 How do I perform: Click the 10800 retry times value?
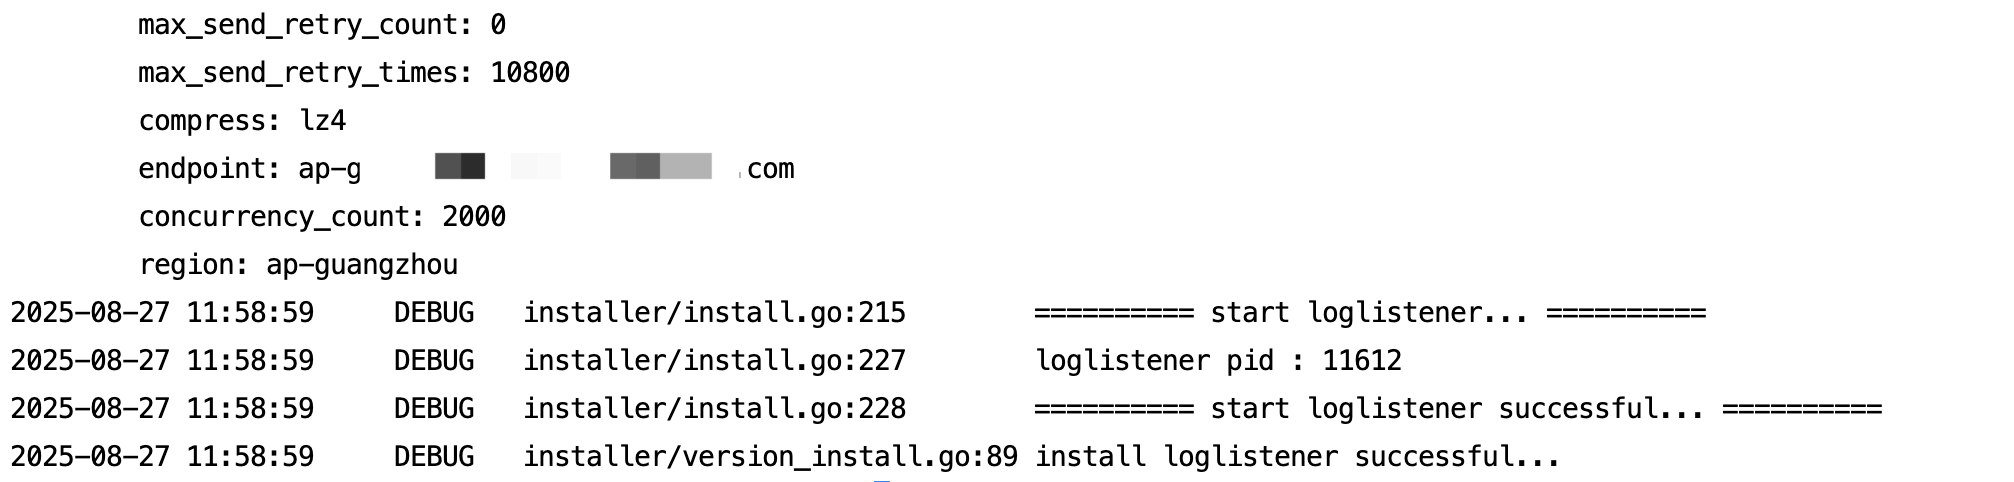[530, 73]
